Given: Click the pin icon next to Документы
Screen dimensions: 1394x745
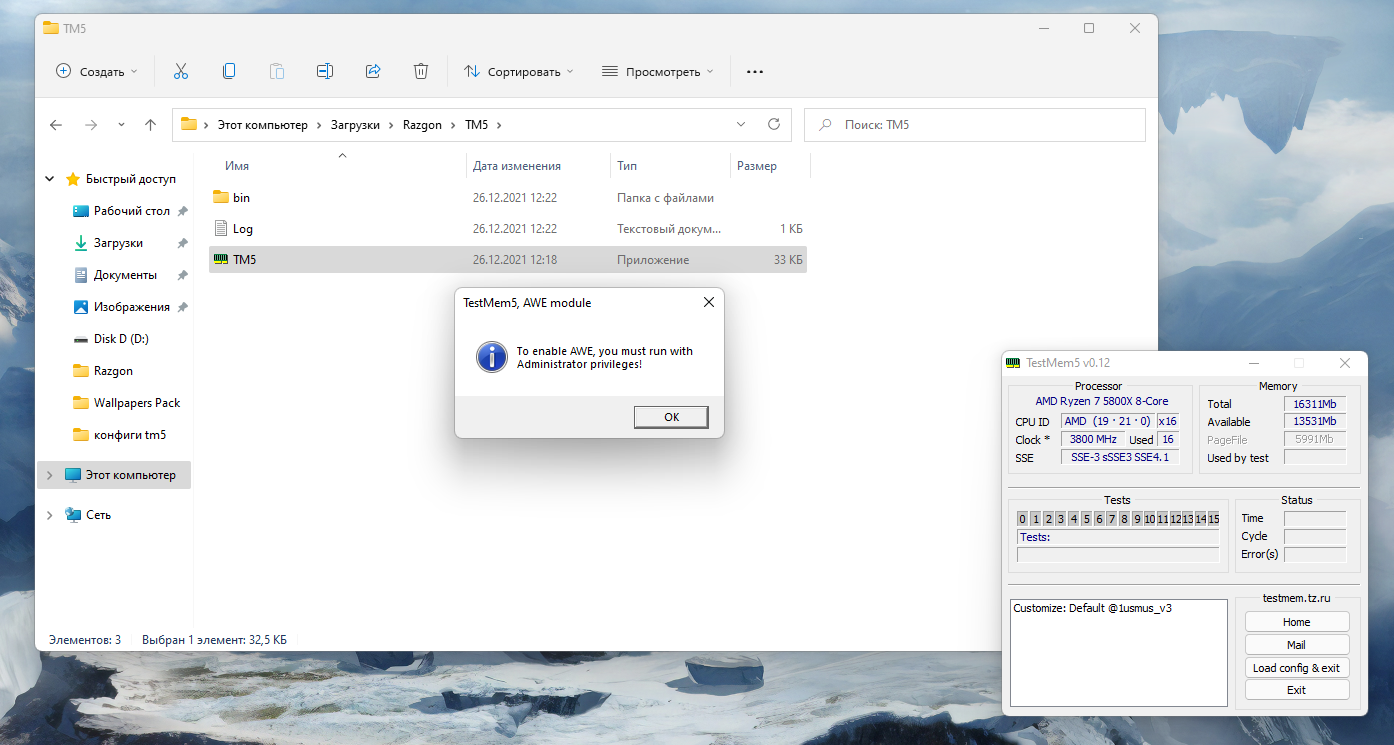Looking at the screenshot, I should [x=182, y=276].
